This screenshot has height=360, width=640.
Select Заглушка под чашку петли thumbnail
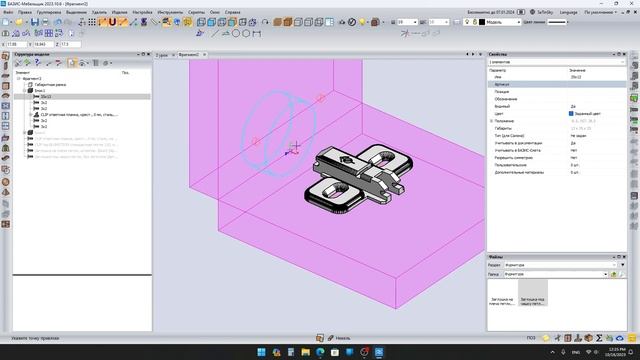point(533,293)
